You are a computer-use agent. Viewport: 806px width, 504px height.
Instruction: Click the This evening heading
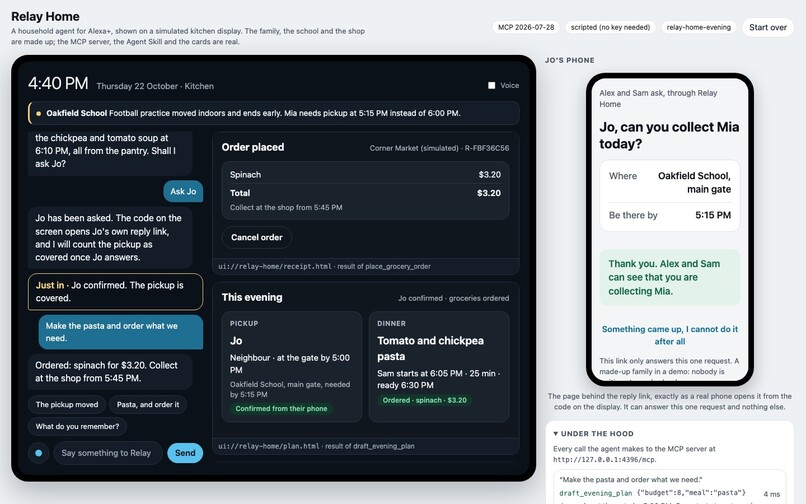pos(252,297)
